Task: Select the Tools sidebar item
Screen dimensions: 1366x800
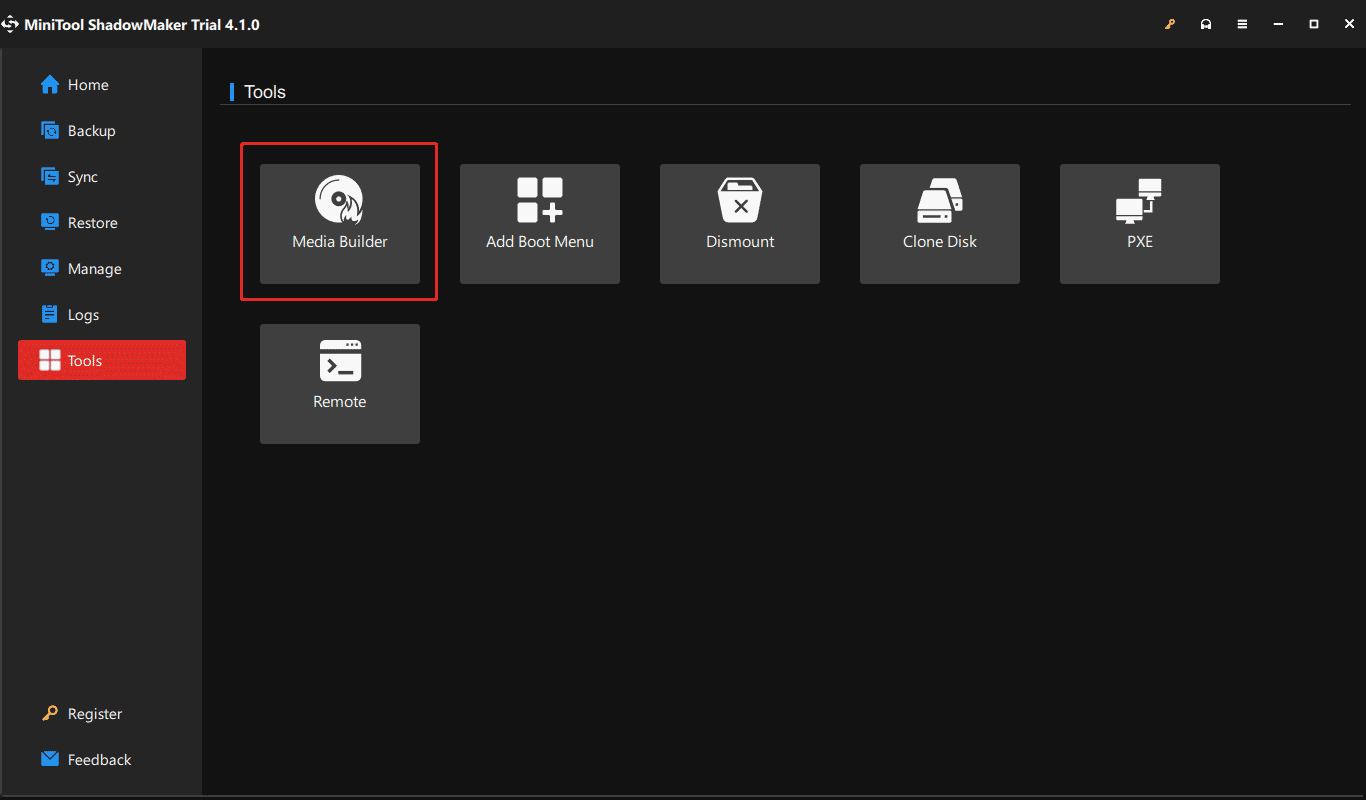Action: [x=102, y=360]
